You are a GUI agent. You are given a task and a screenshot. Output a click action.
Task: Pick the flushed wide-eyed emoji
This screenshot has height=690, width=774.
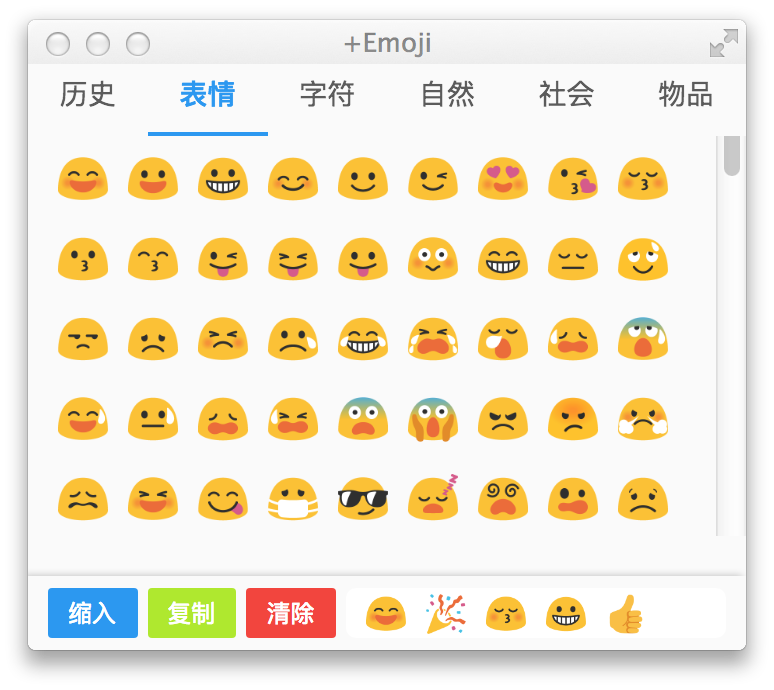pyautogui.click(x=433, y=259)
